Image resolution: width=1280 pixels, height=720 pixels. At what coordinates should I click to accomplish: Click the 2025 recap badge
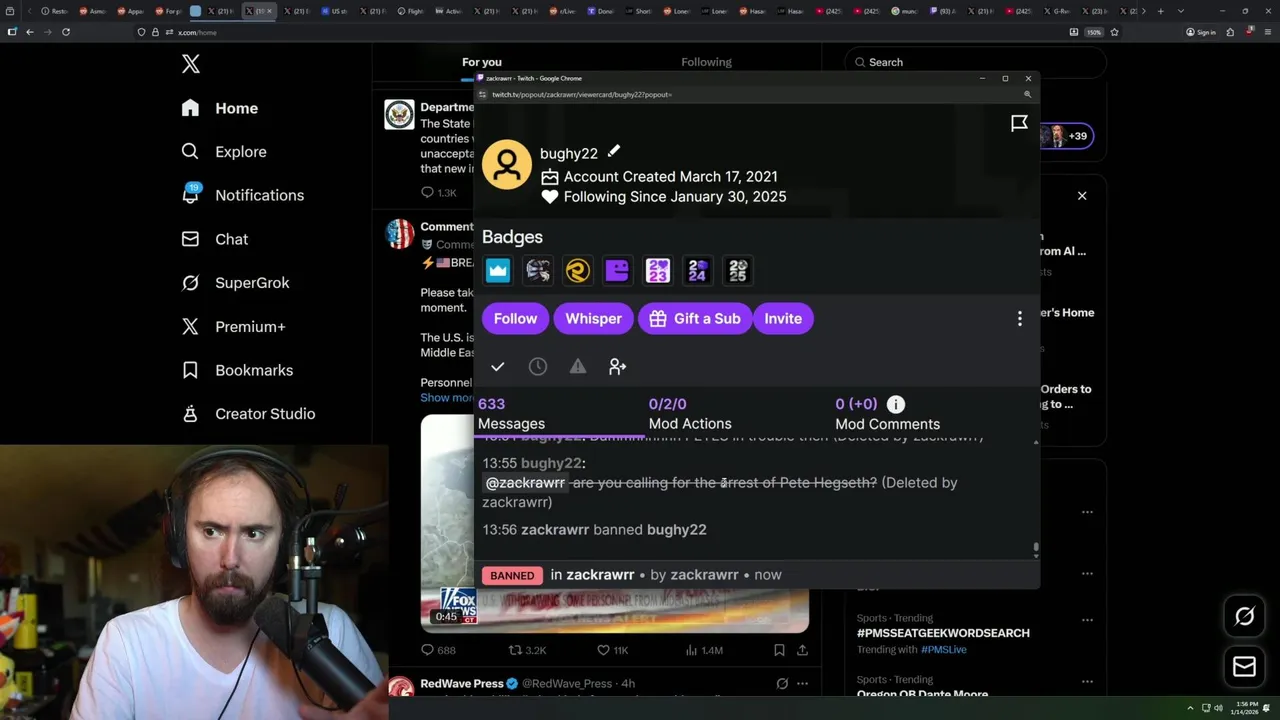click(738, 270)
